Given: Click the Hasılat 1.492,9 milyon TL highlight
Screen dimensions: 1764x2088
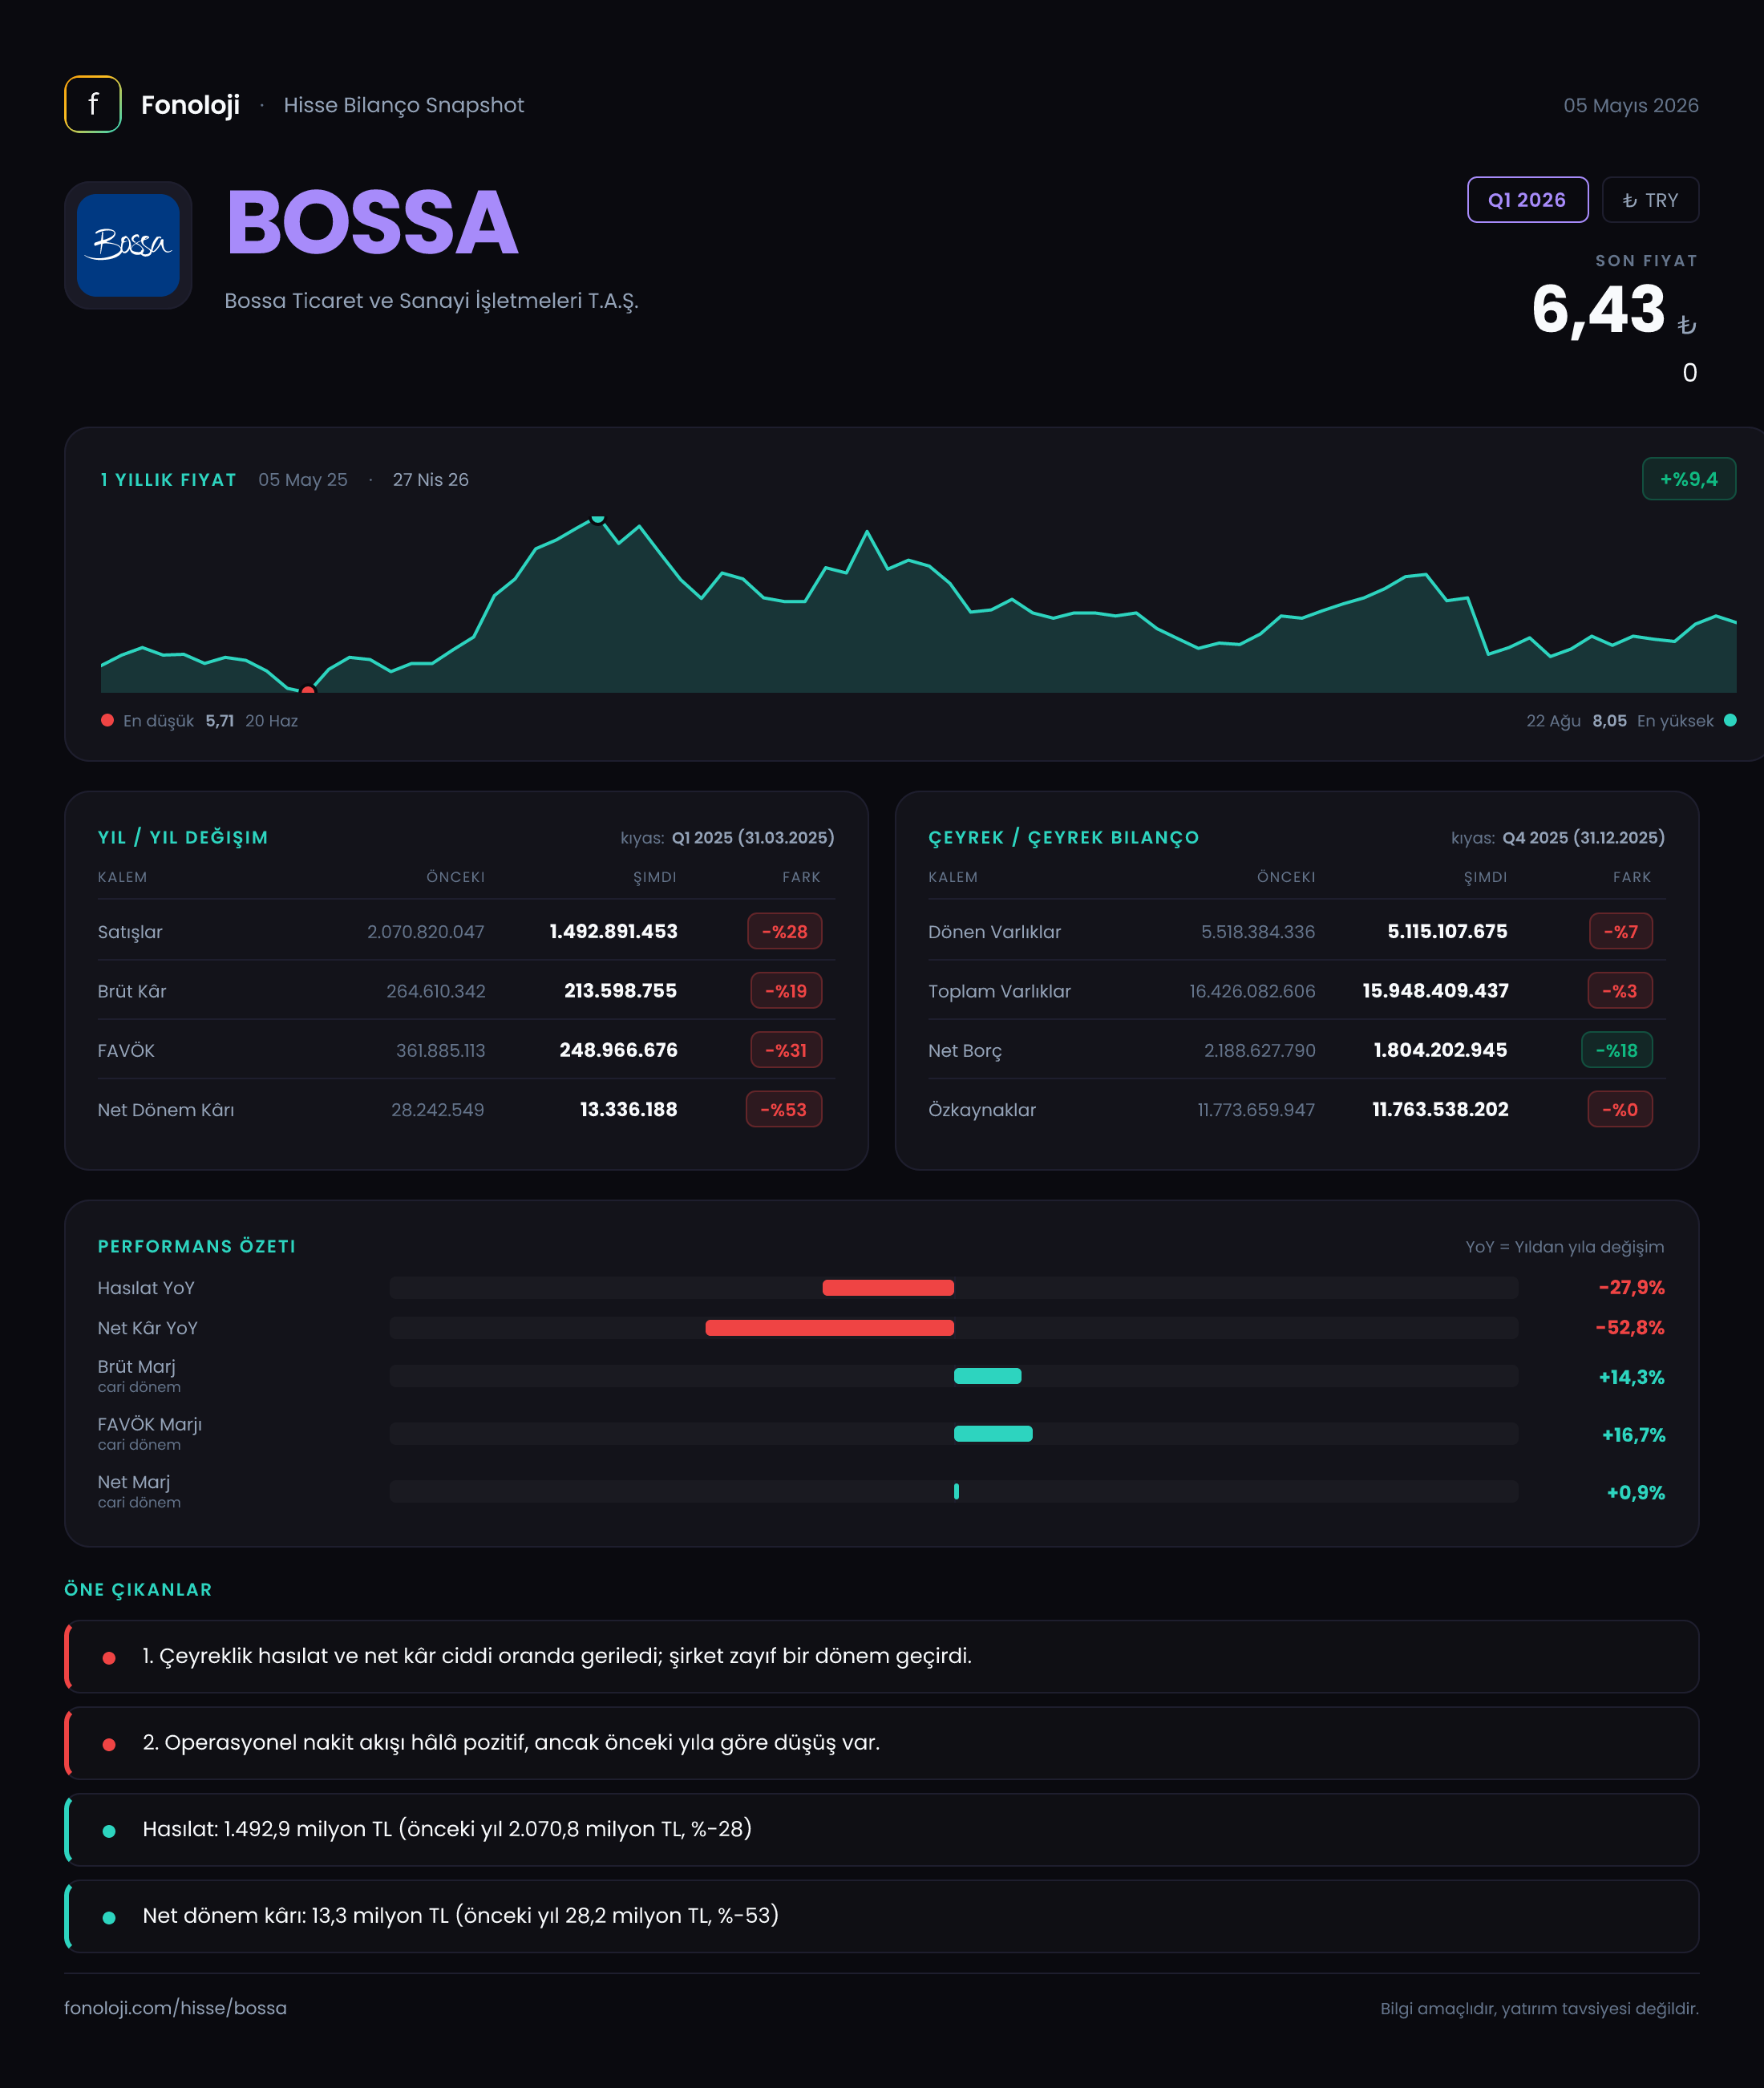Looking at the screenshot, I should (881, 1829).
